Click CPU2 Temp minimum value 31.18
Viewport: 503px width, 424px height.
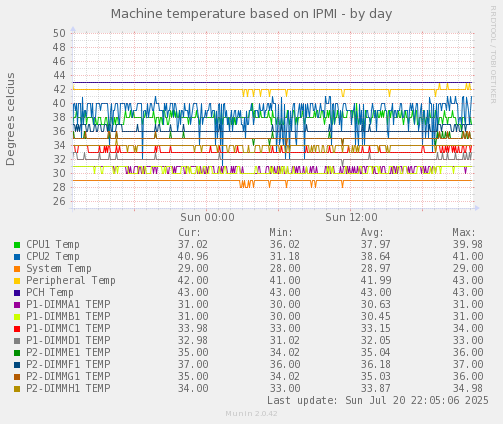[284, 256]
